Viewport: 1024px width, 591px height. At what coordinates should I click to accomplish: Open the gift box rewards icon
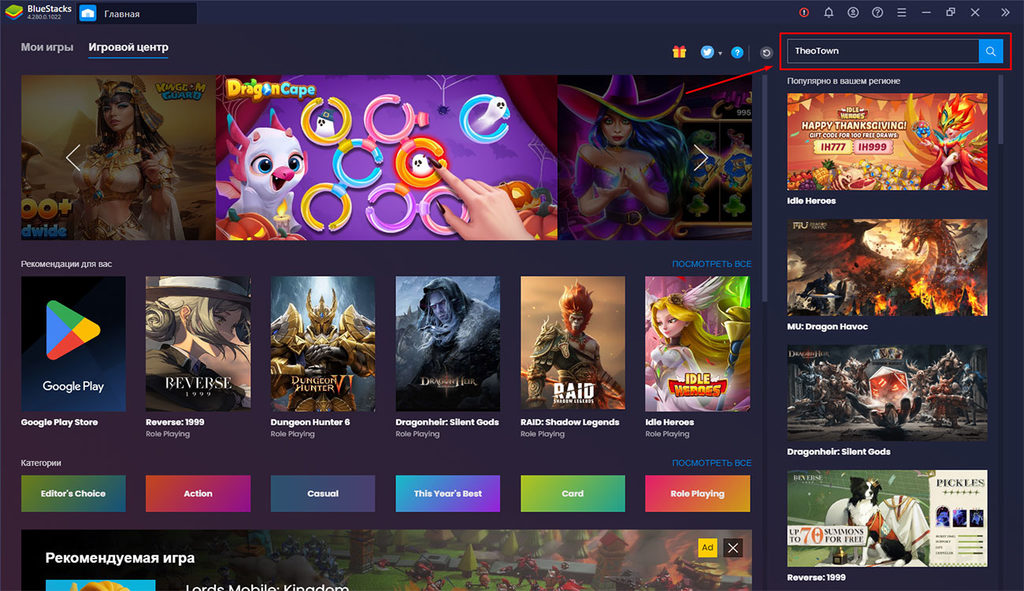click(x=679, y=52)
